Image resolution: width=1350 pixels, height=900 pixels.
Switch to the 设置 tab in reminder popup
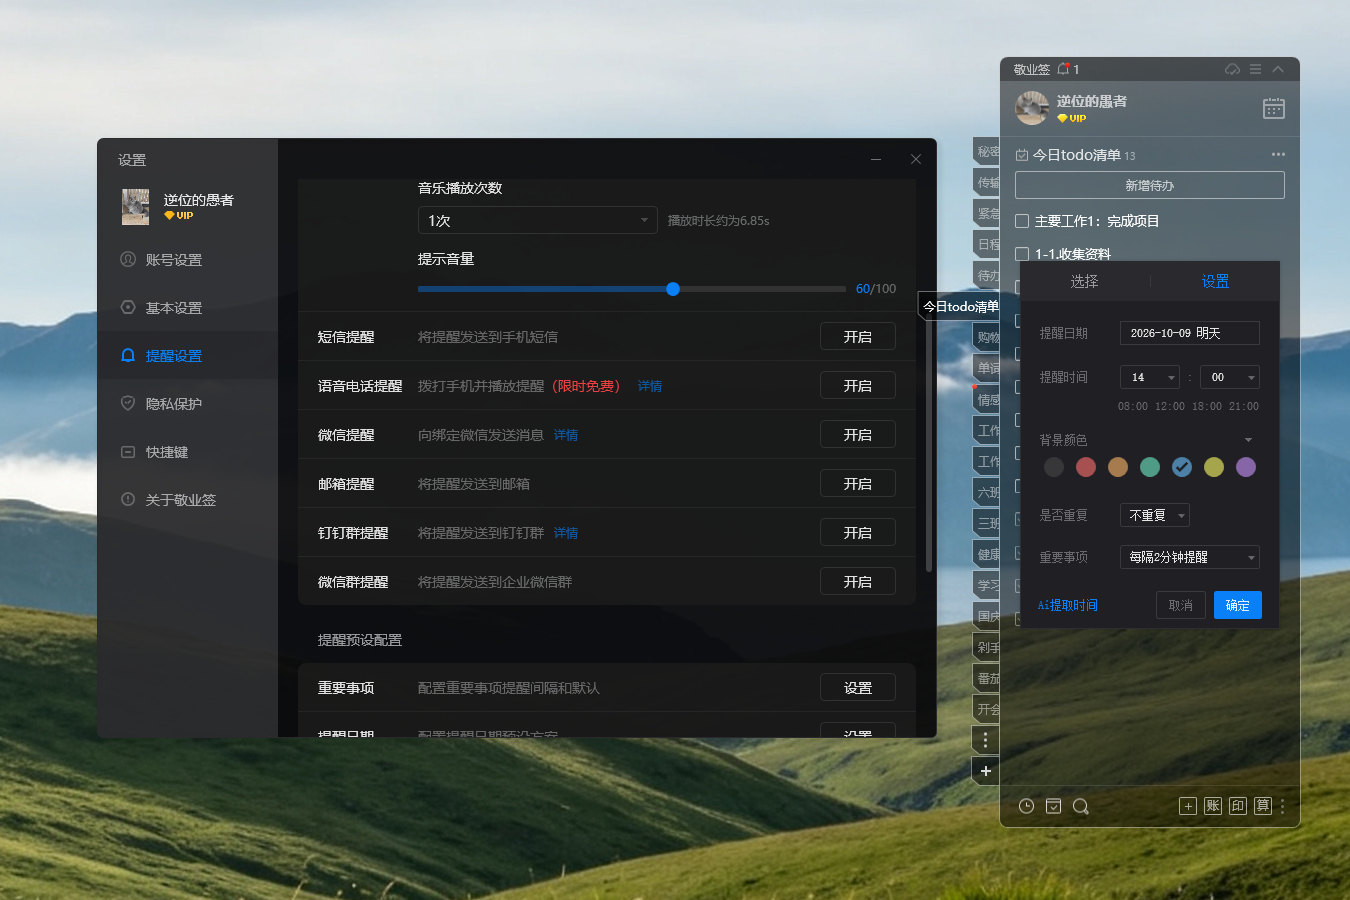click(x=1215, y=281)
